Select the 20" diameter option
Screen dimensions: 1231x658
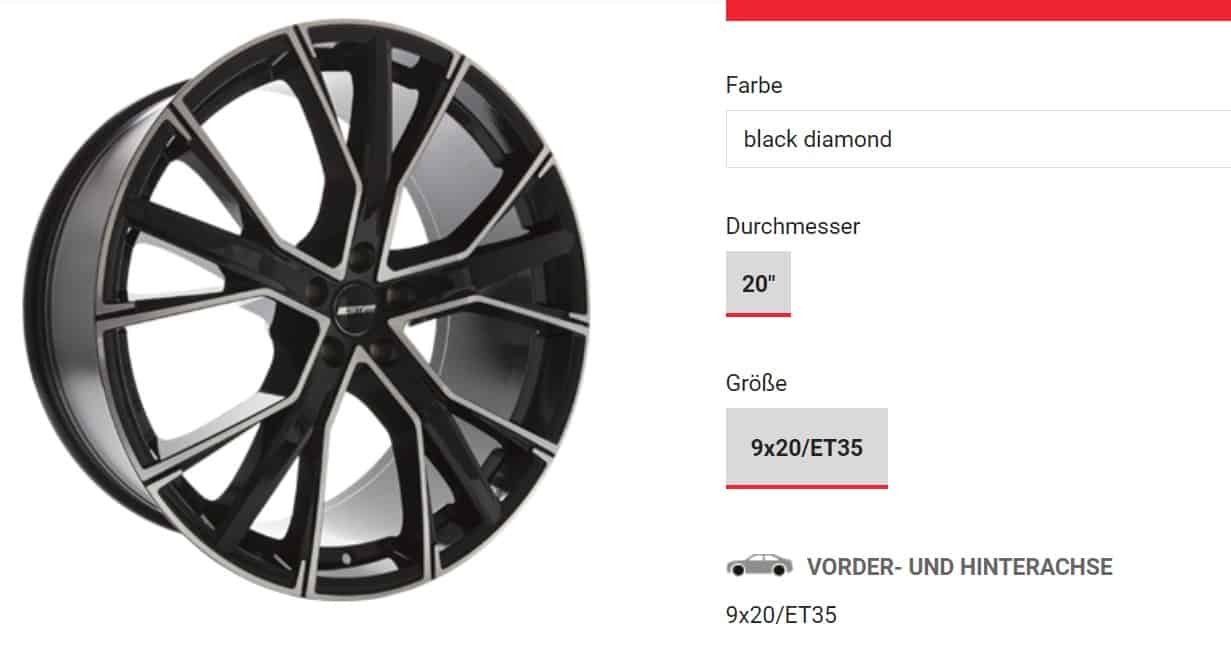(x=758, y=283)
